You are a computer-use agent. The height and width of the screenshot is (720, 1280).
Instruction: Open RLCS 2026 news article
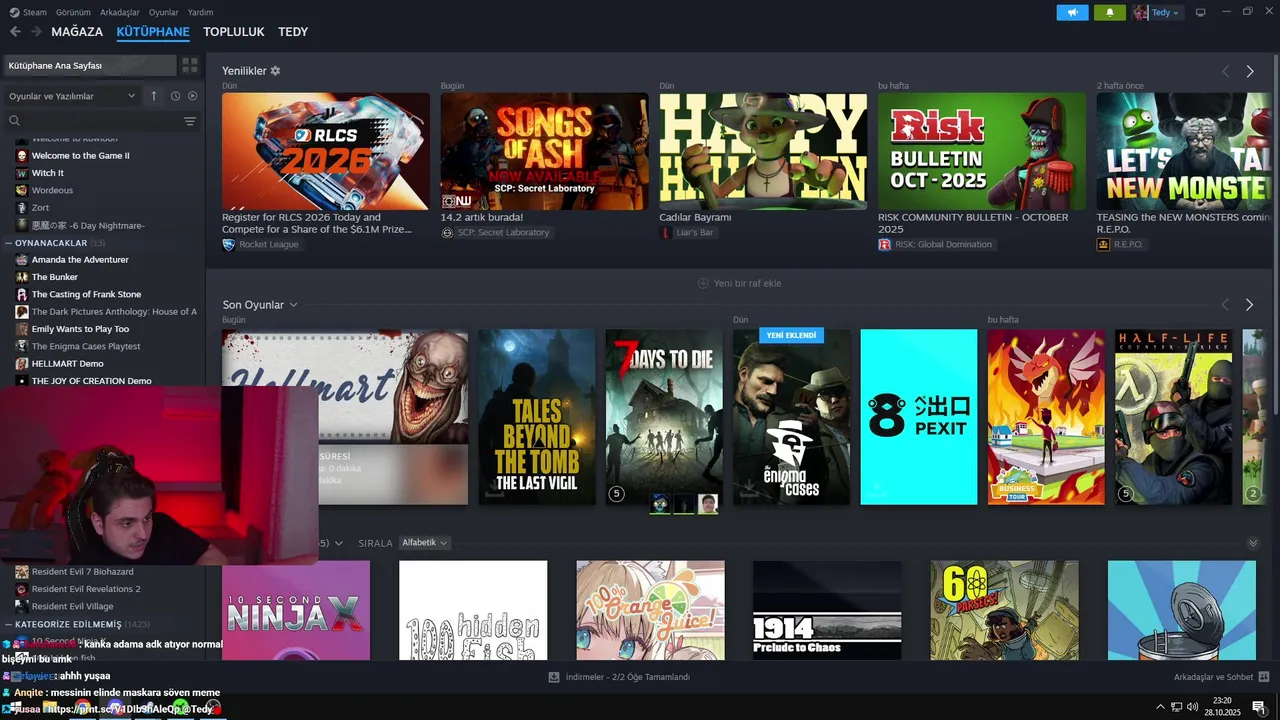pos(326,152)
